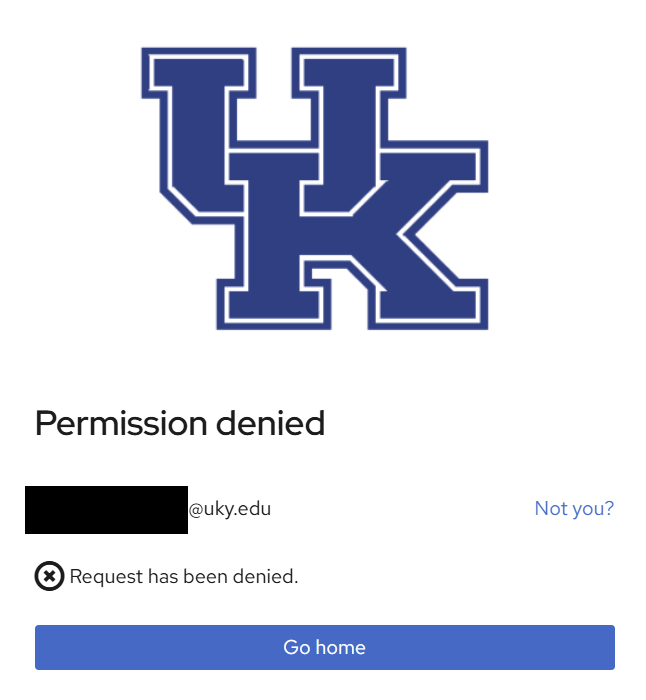
Task: Tap the X icon beside the denied message
Action: [49, 577]
